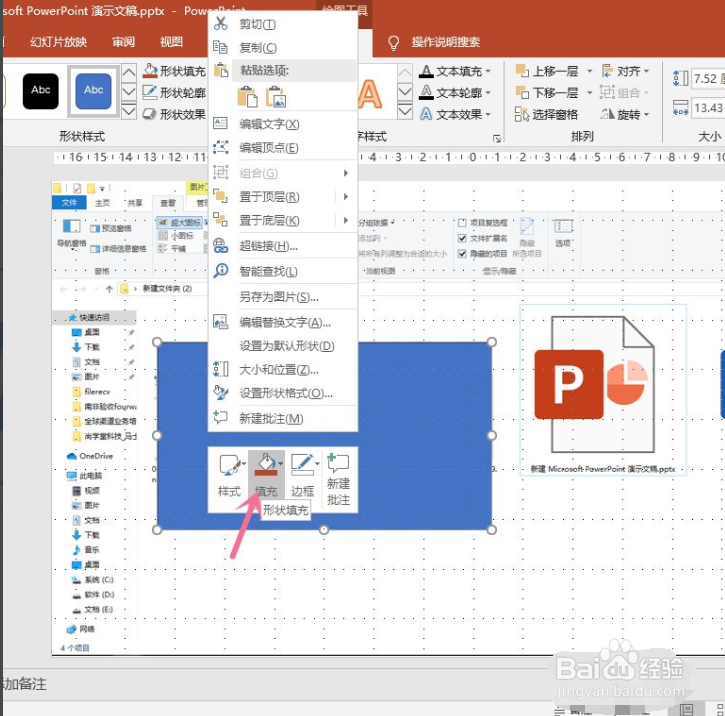The image size is (725, 716).
Task: Choose 编辑文字(X) menu entry
Action: (x=283, y=124)
